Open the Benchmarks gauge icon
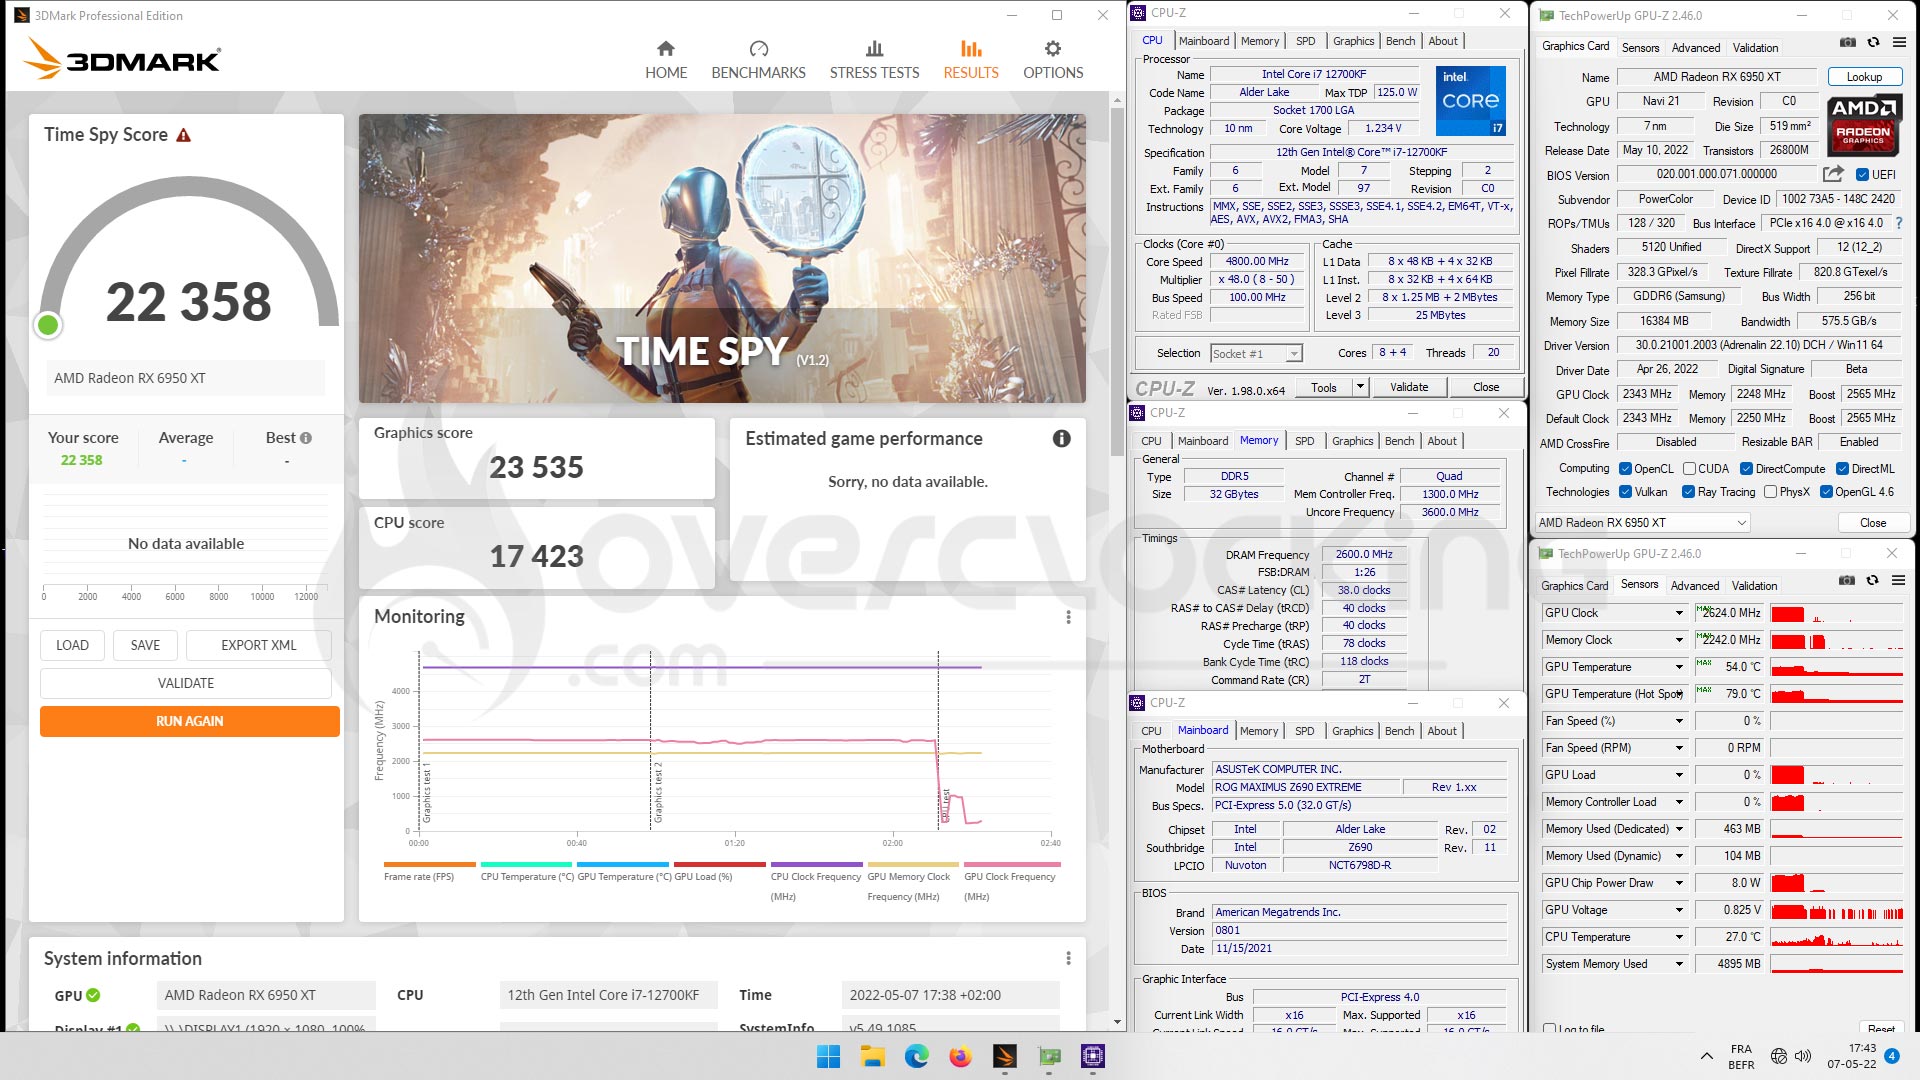Viewport: 1920px width, 1080px height. [758, 48]
